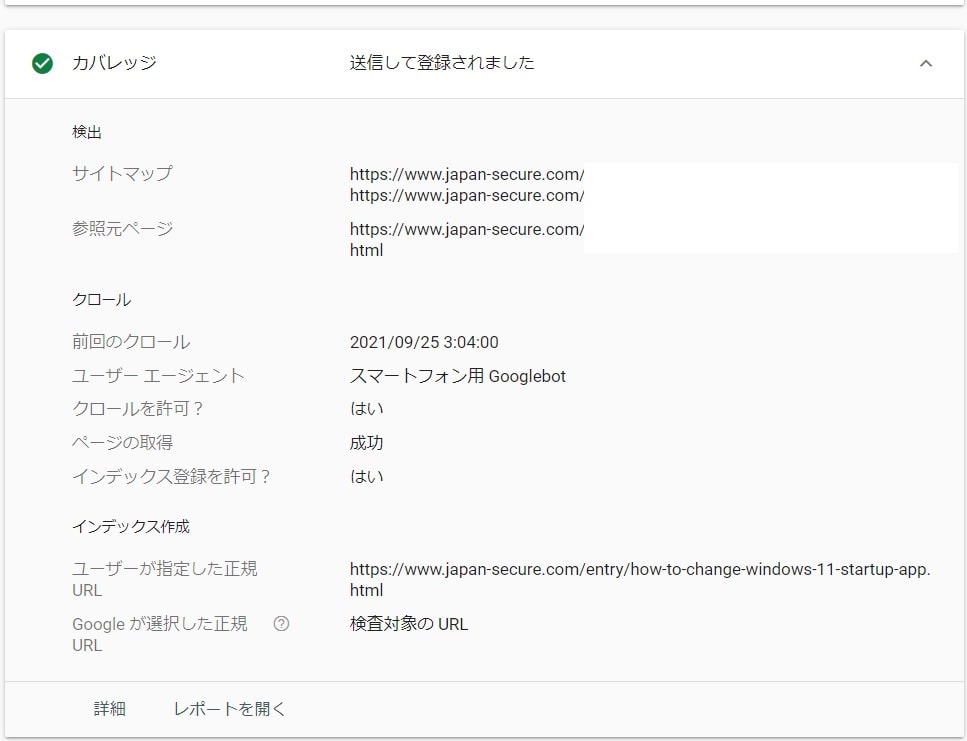Click the green checkmark icon beside カバレッジ
The image size is (967, 741).
tap(43, 63)
